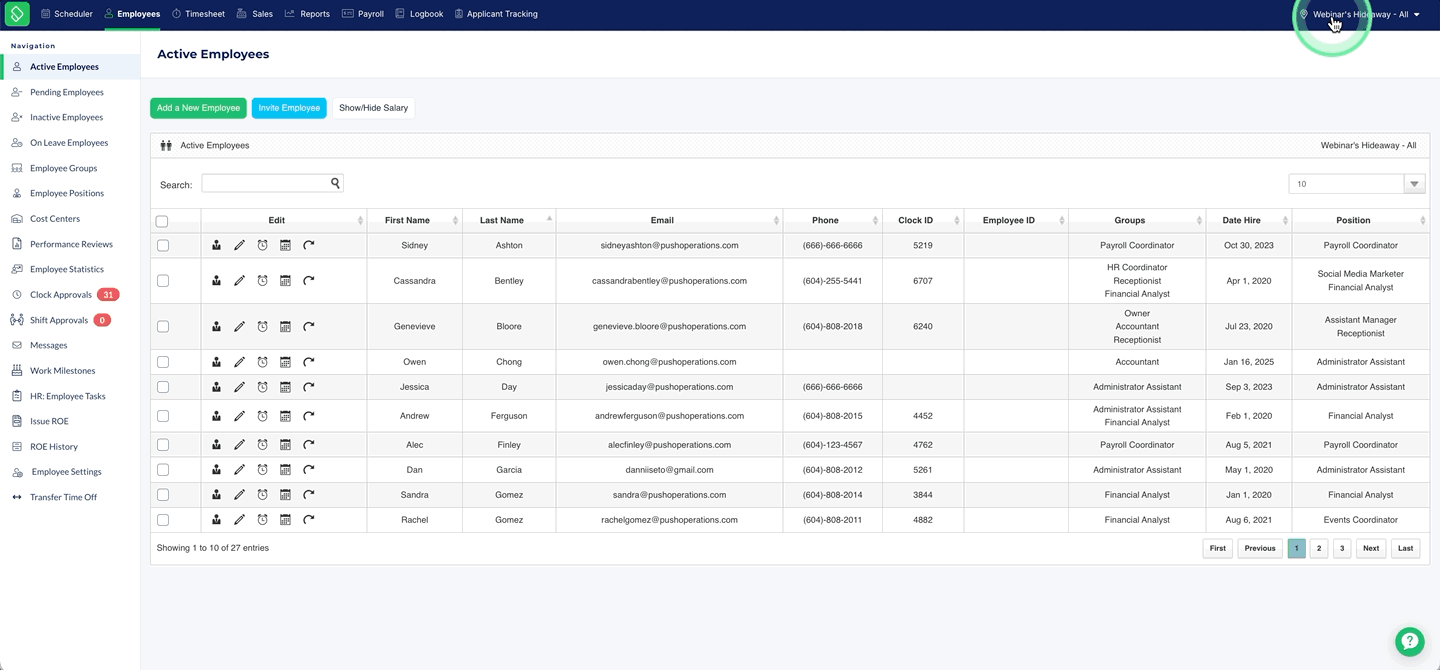Switch to the Timesheet tab
Screen dimensions: 1440x670
tap(198, 14)
